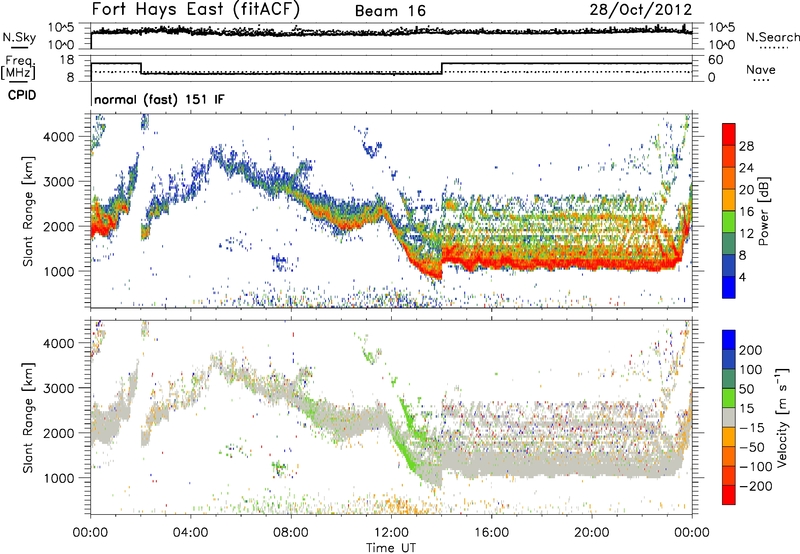Click the "-200" label on the velocity colorbar

[756, 486]
